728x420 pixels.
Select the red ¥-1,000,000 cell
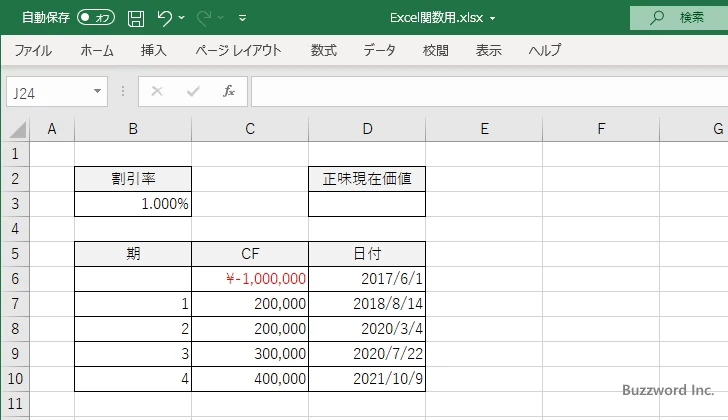point(250,279)
